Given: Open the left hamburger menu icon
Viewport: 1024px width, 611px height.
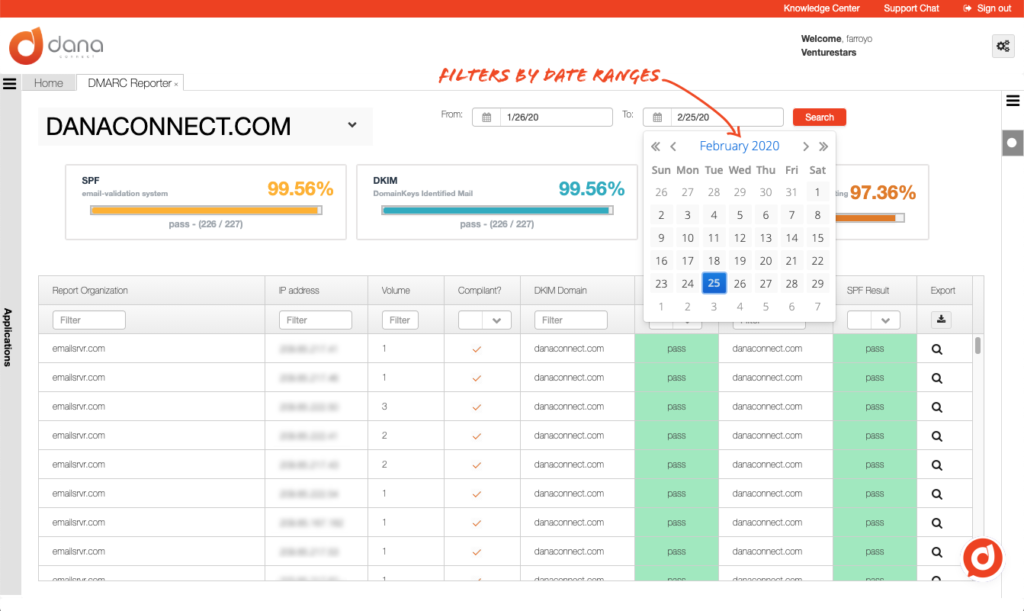Looking at the screenshot, I should point(10,84).
